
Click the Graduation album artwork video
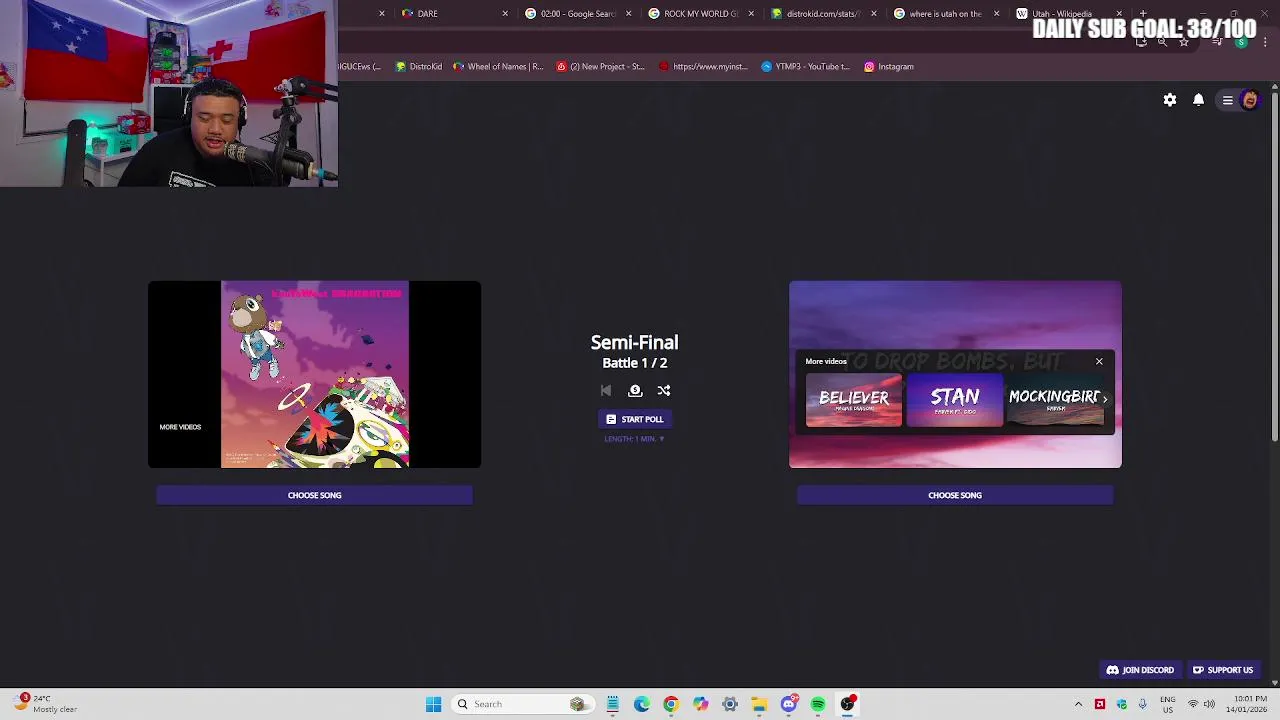click(315, 374)
